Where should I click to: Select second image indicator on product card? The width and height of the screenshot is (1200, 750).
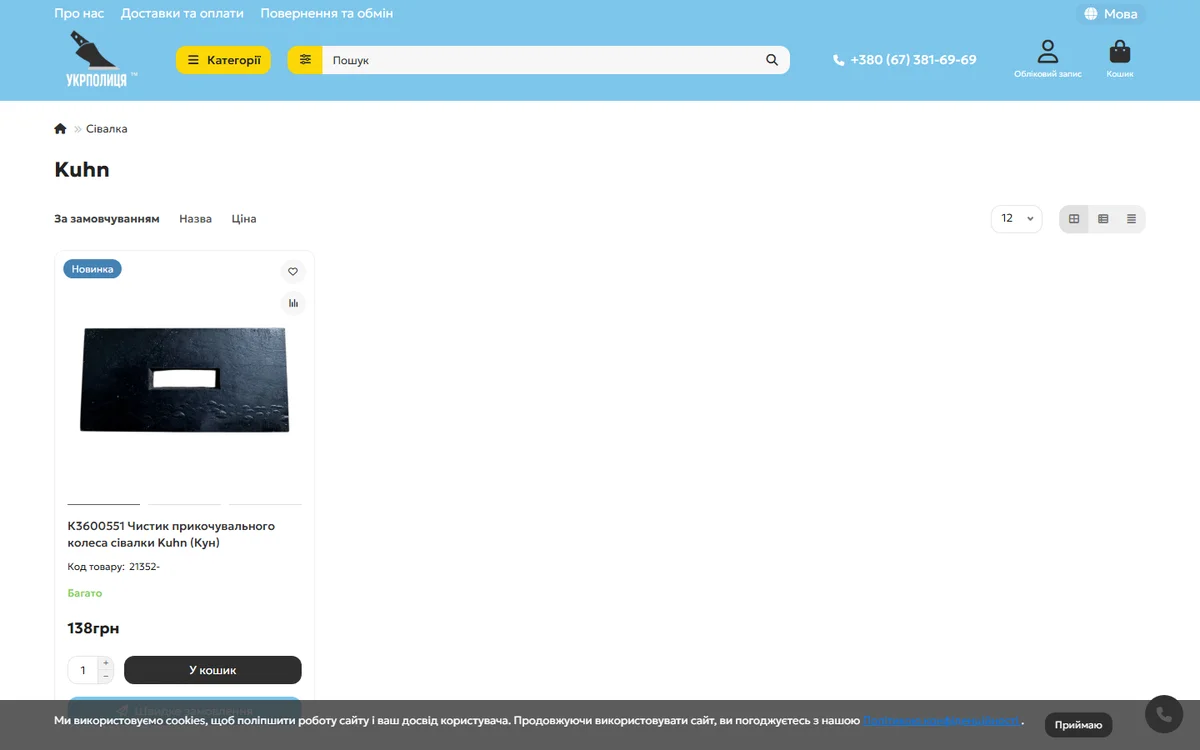(185, 504)
